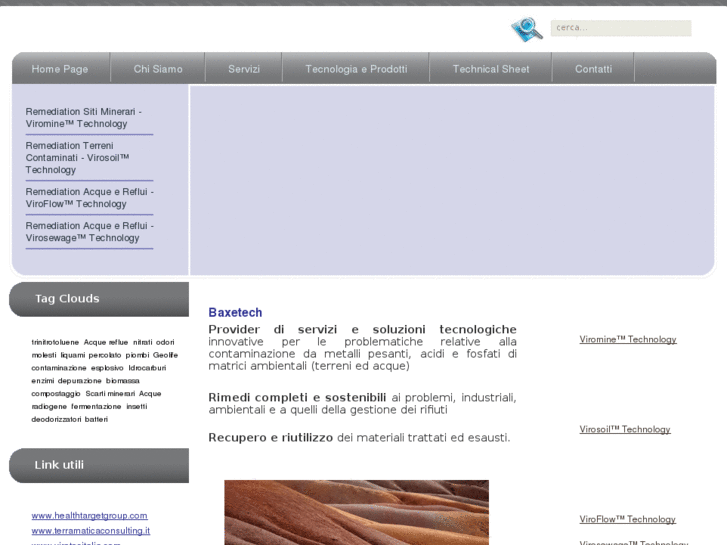Open Remediation Acque e Reflui Virosewage link
The image size is (727, 545).
89,232
